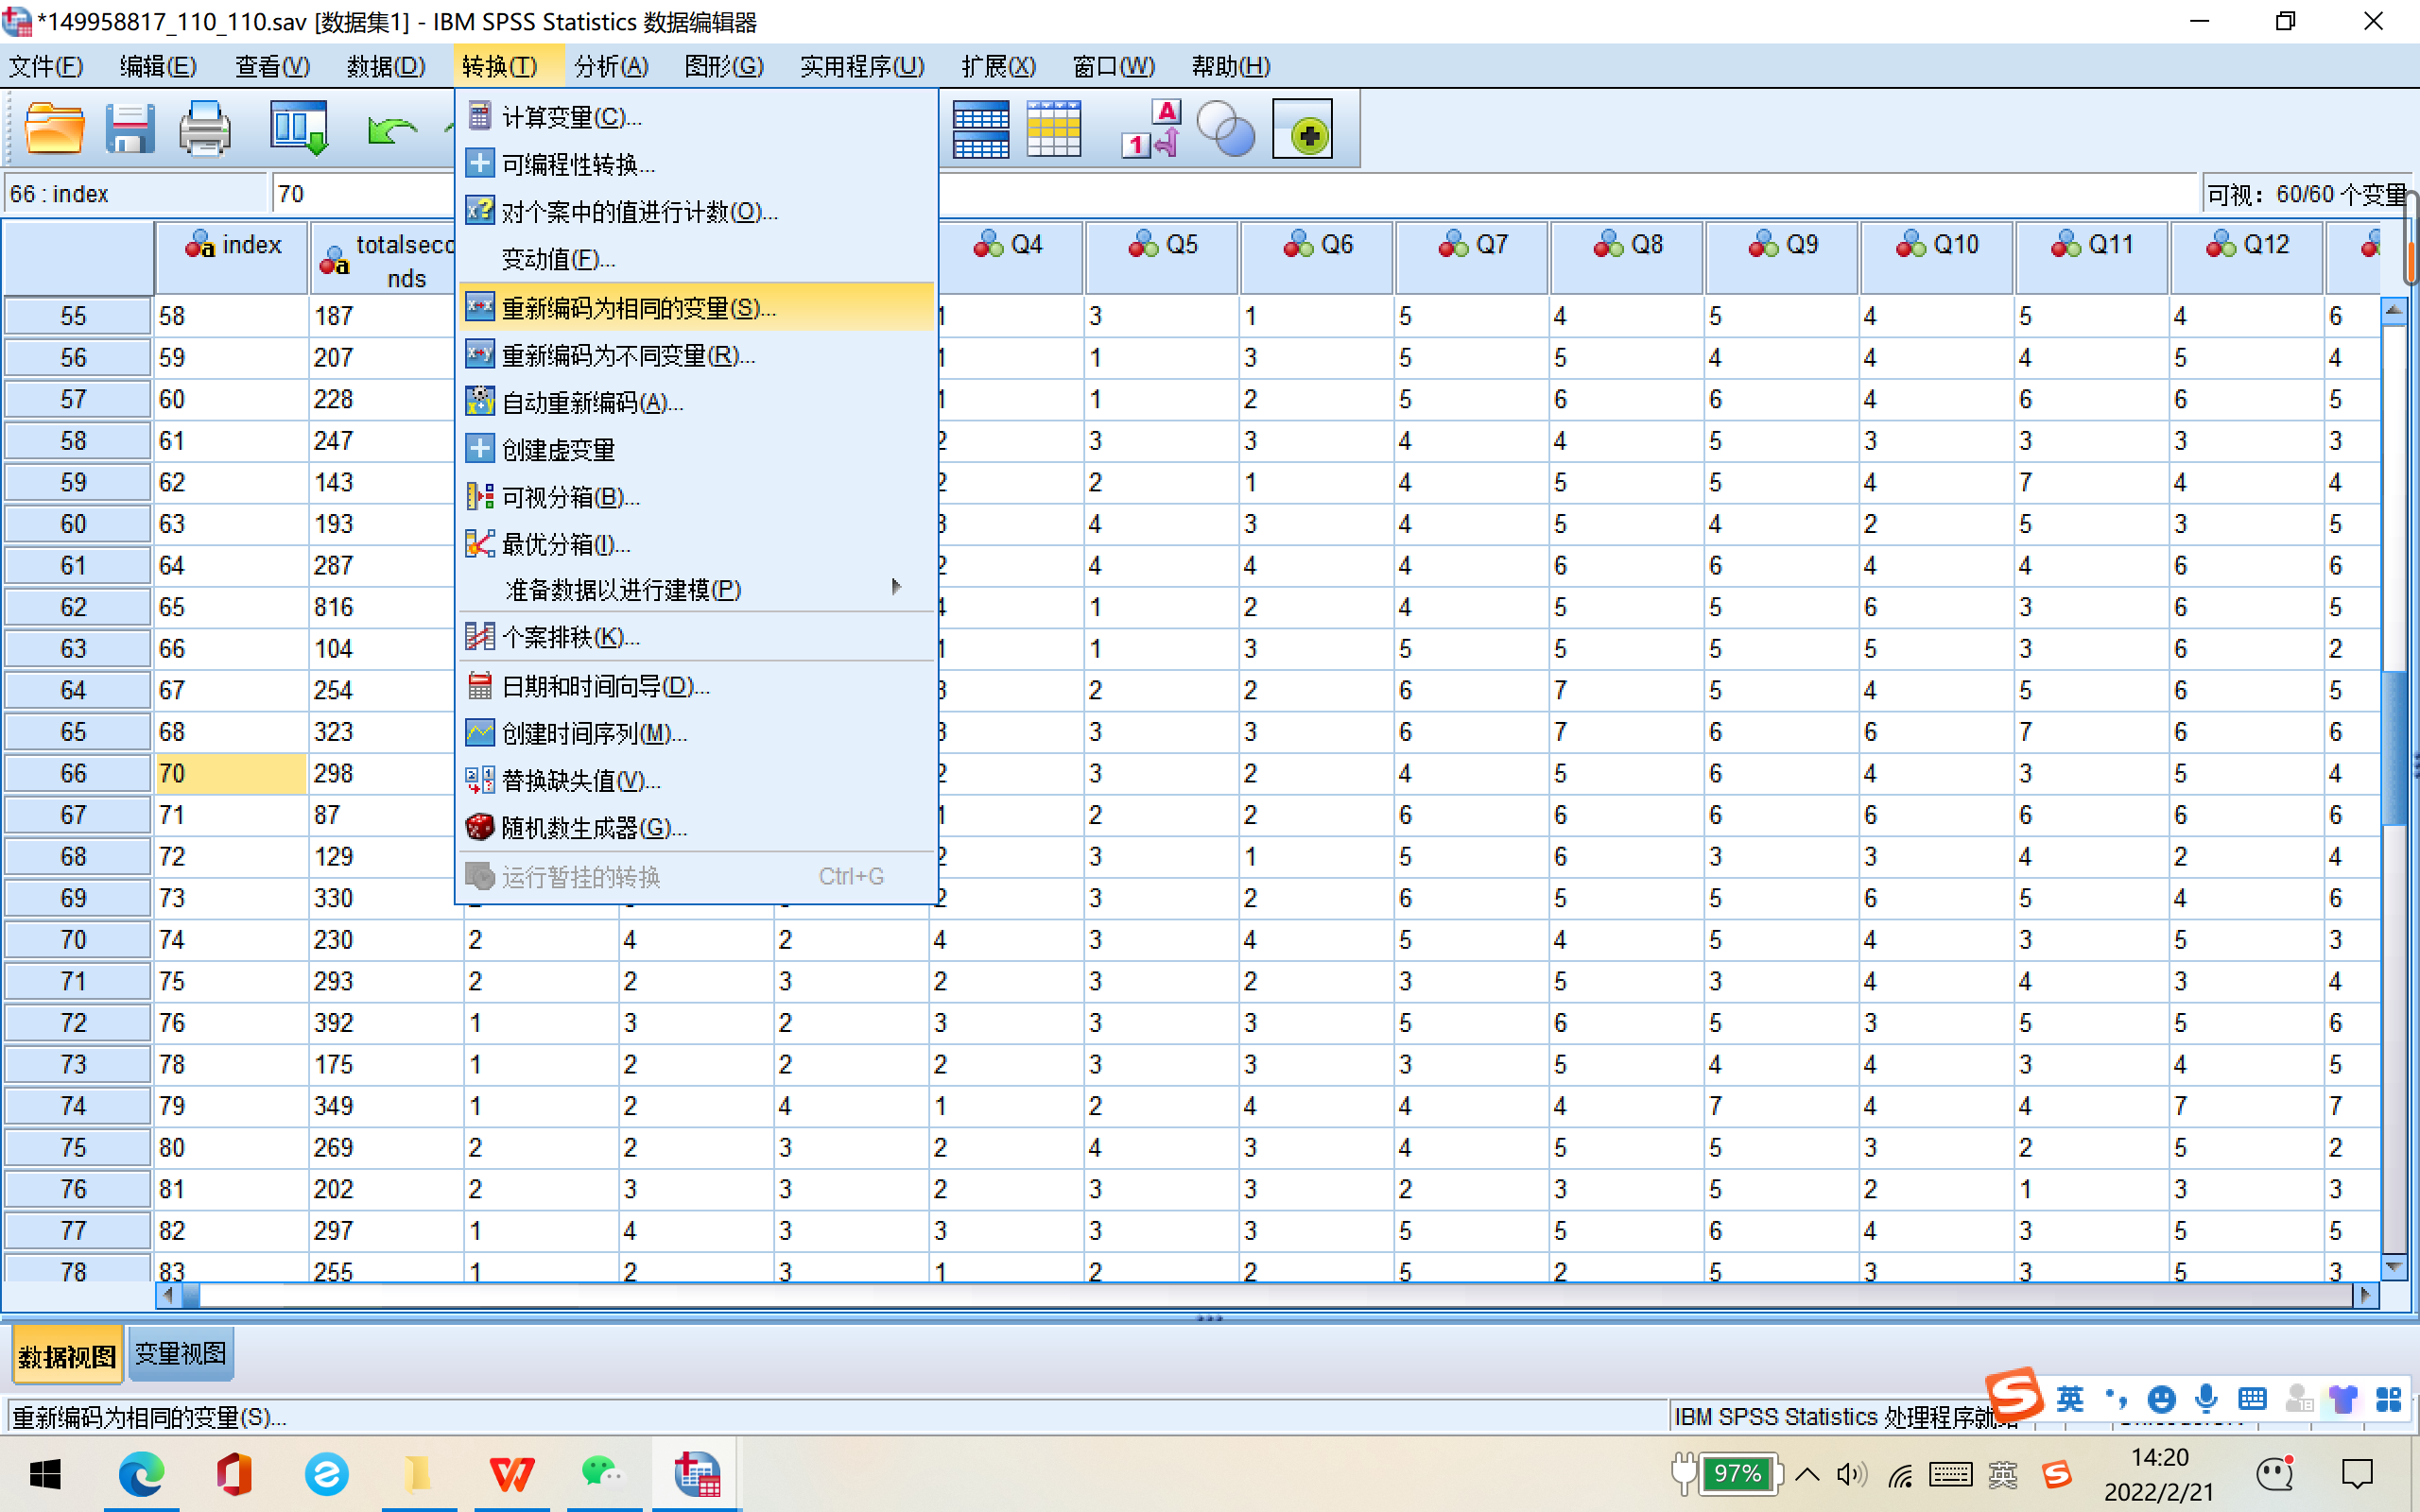The height and width of the screenshot is (1512, 2420).
Task: Choose Random Number Generators (G) item
Action: pyautogui.click(x=696, y=828)
